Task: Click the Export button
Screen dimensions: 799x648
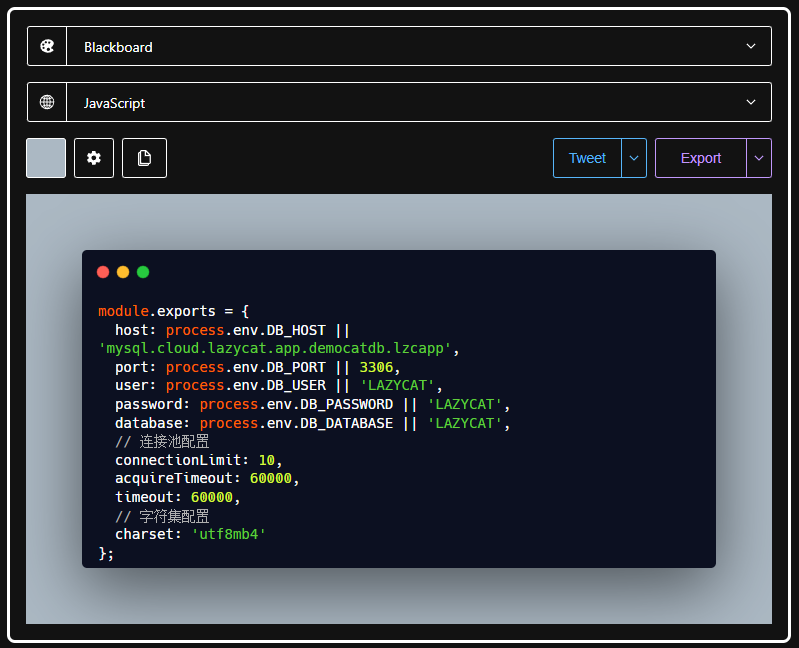Action: click(x=701, y=158)
